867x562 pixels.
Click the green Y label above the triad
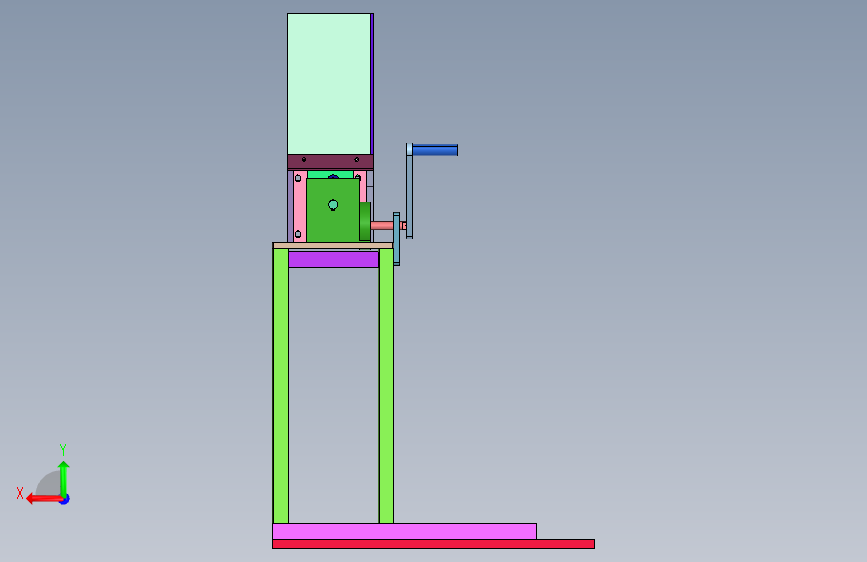(x=63, y=449)
